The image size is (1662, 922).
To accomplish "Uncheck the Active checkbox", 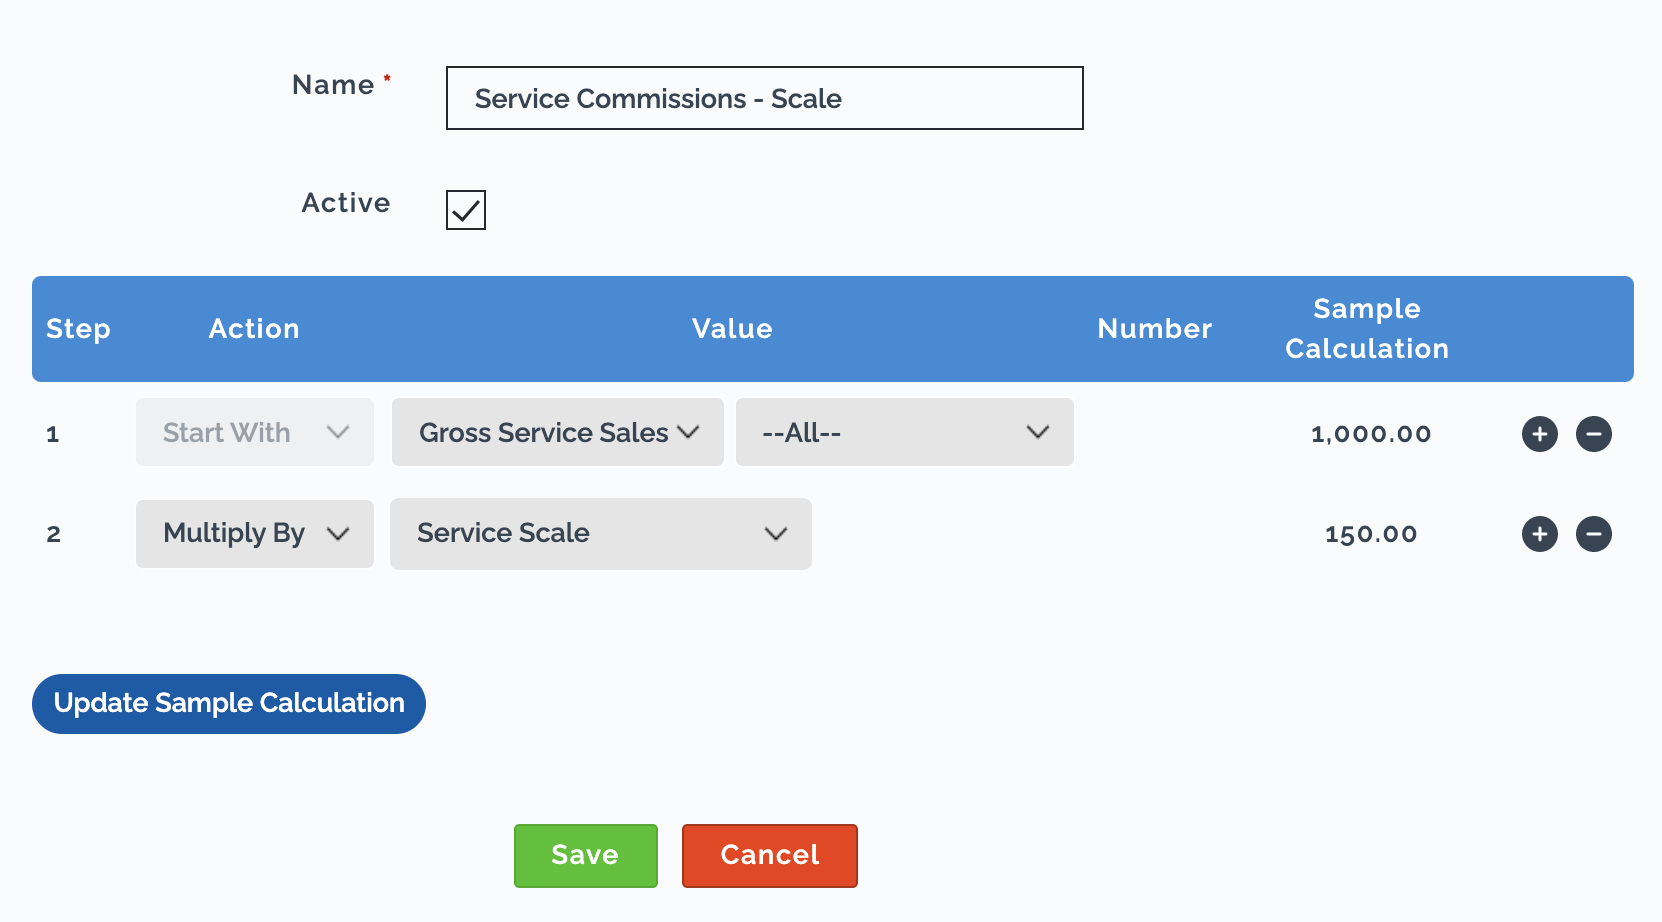I will pyautogui.click(x=466, y=210).
